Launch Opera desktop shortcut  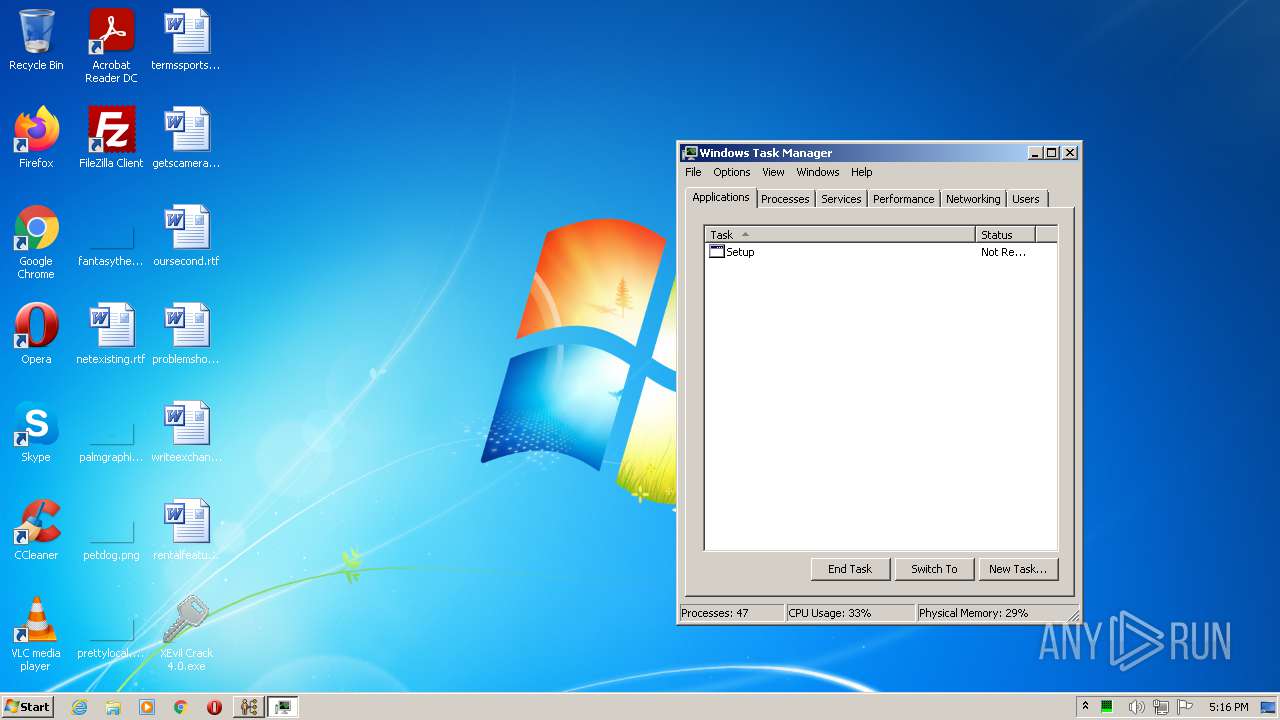[36, 334]
